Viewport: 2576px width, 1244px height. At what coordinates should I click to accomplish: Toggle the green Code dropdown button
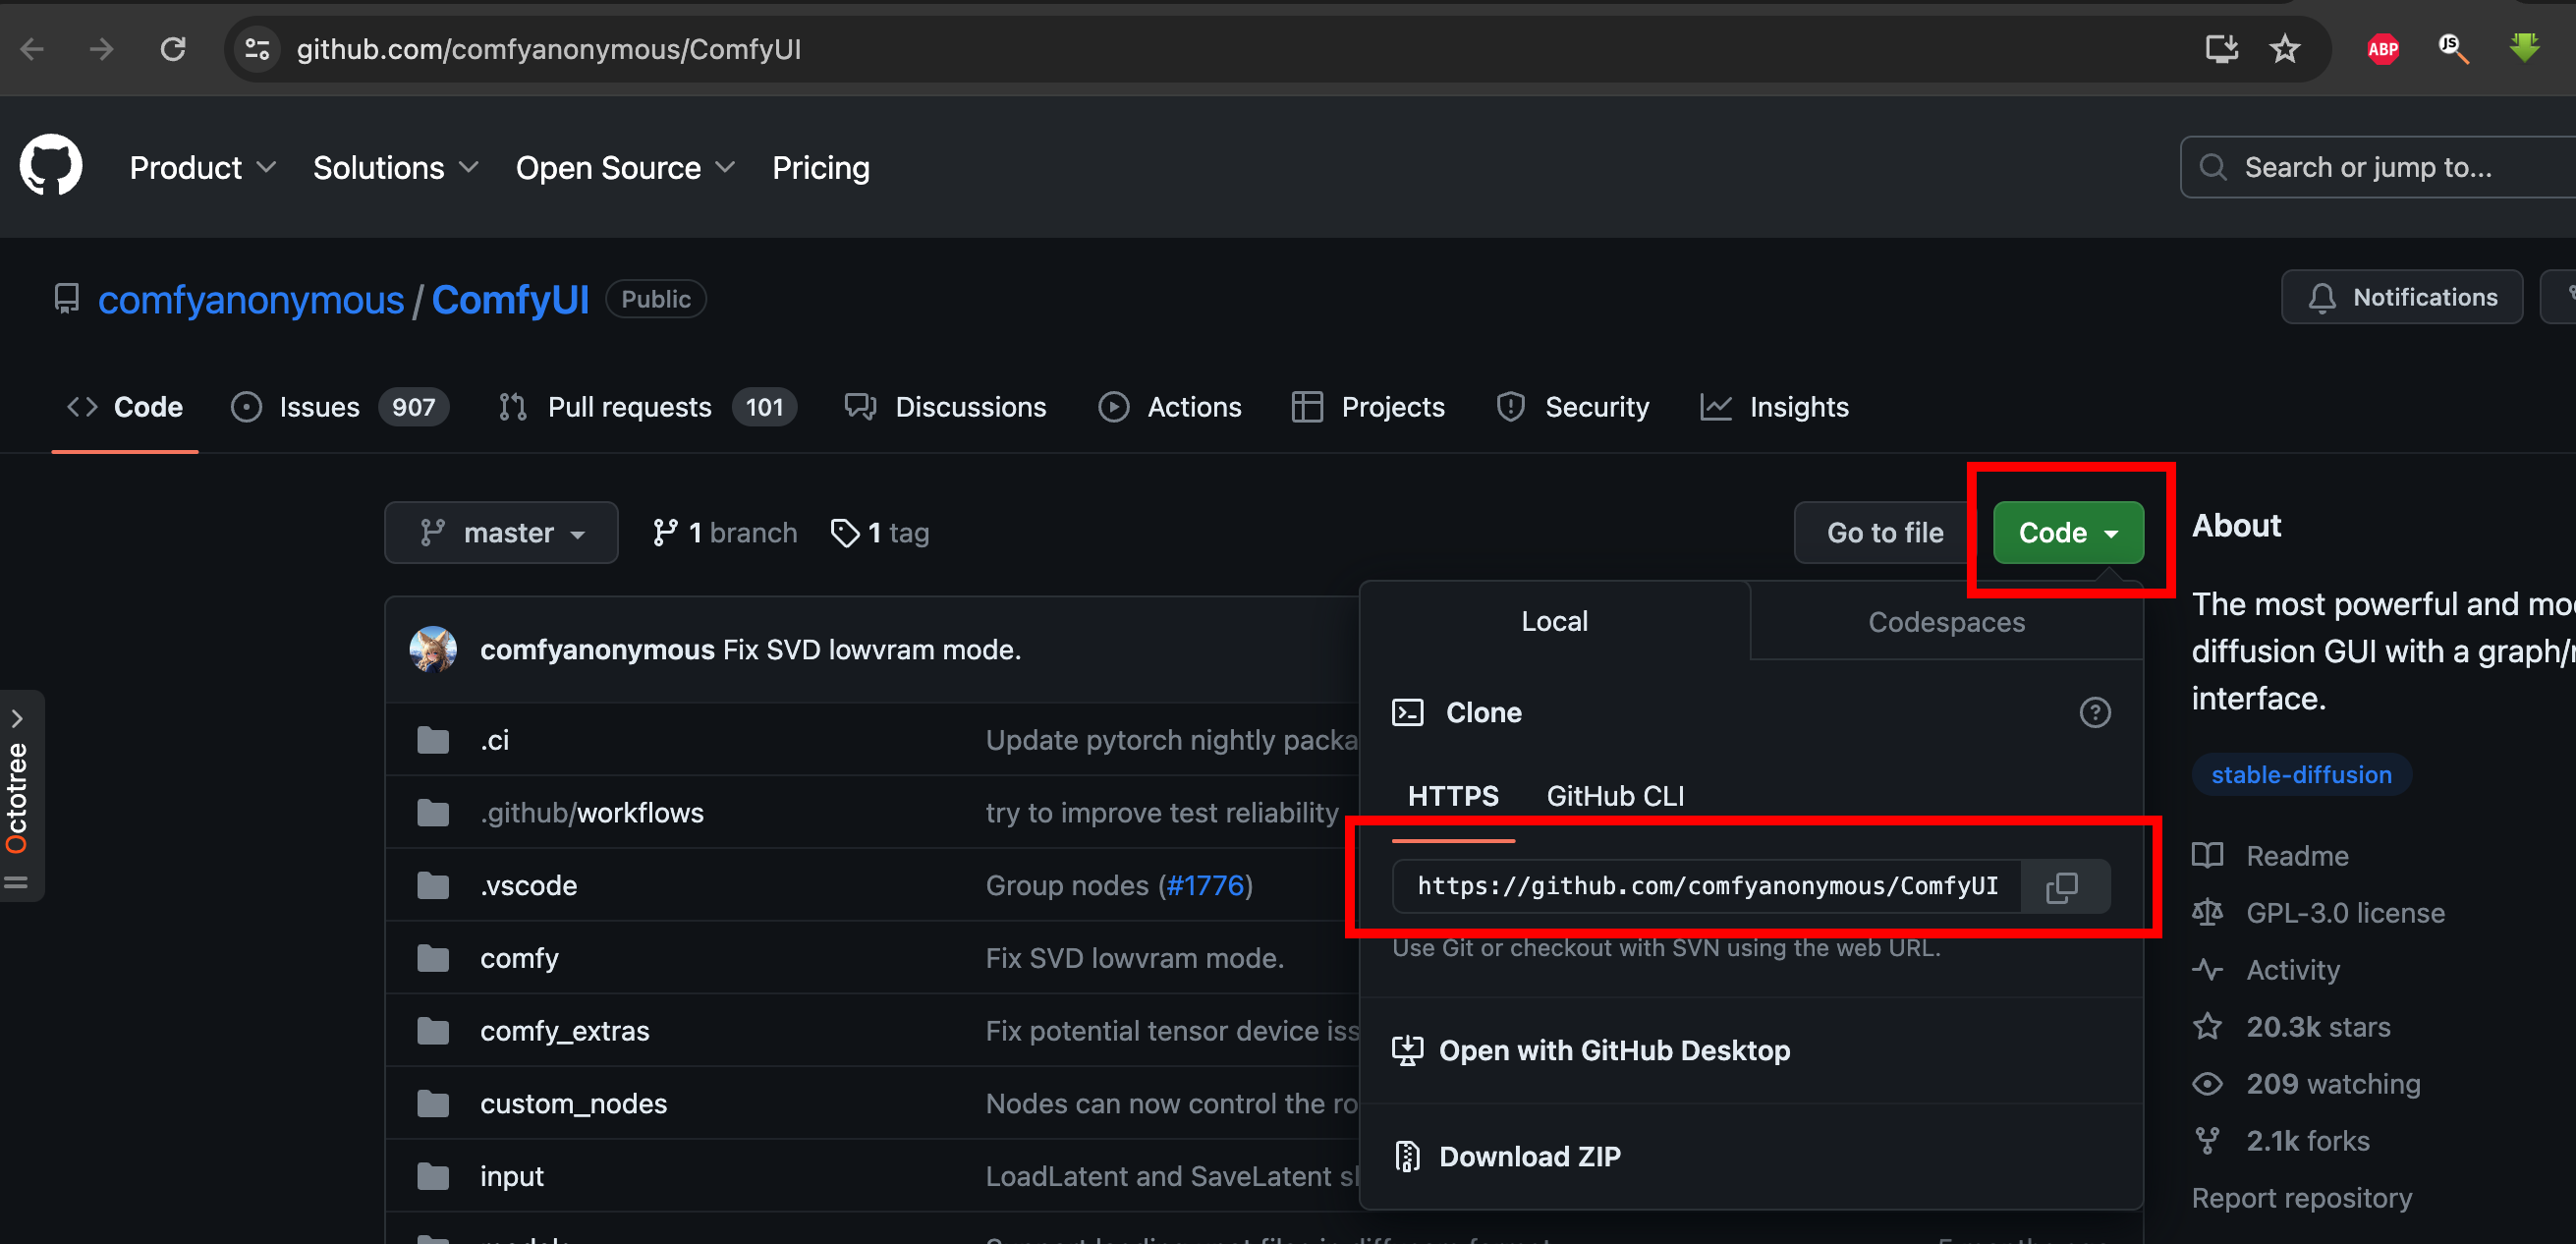(2067, 533)
